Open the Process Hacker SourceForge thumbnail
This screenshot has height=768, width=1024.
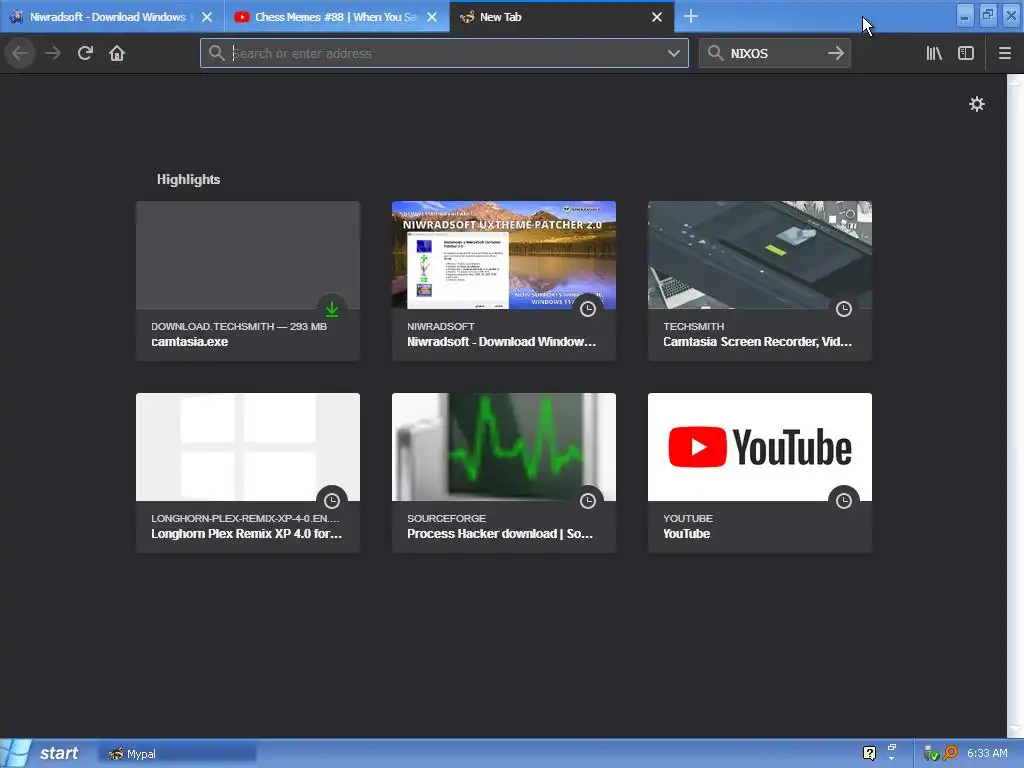point(504,447)
